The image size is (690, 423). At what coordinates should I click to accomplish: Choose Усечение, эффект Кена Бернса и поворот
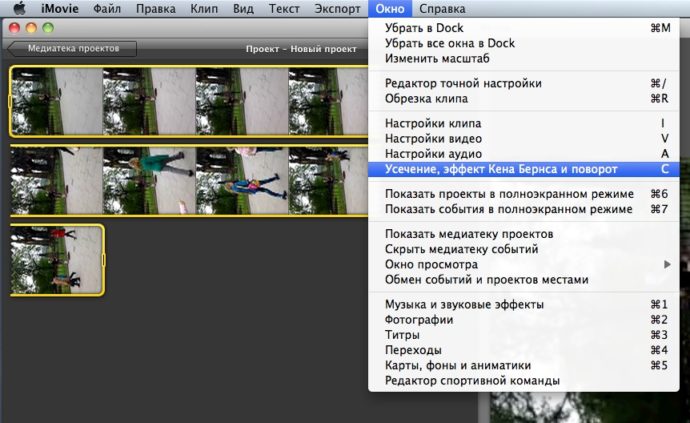tap(524, 169)
